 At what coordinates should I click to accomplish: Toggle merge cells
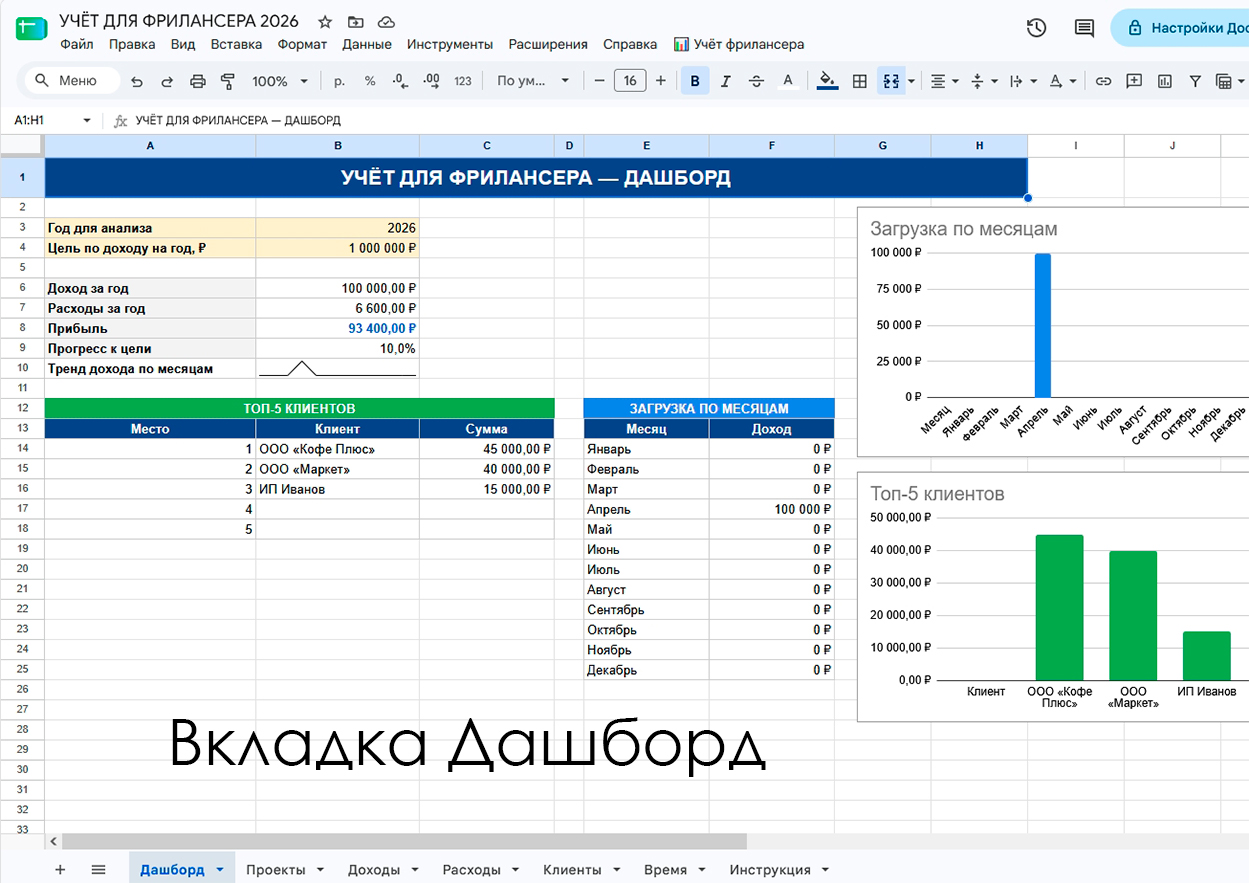coord(891,81)
